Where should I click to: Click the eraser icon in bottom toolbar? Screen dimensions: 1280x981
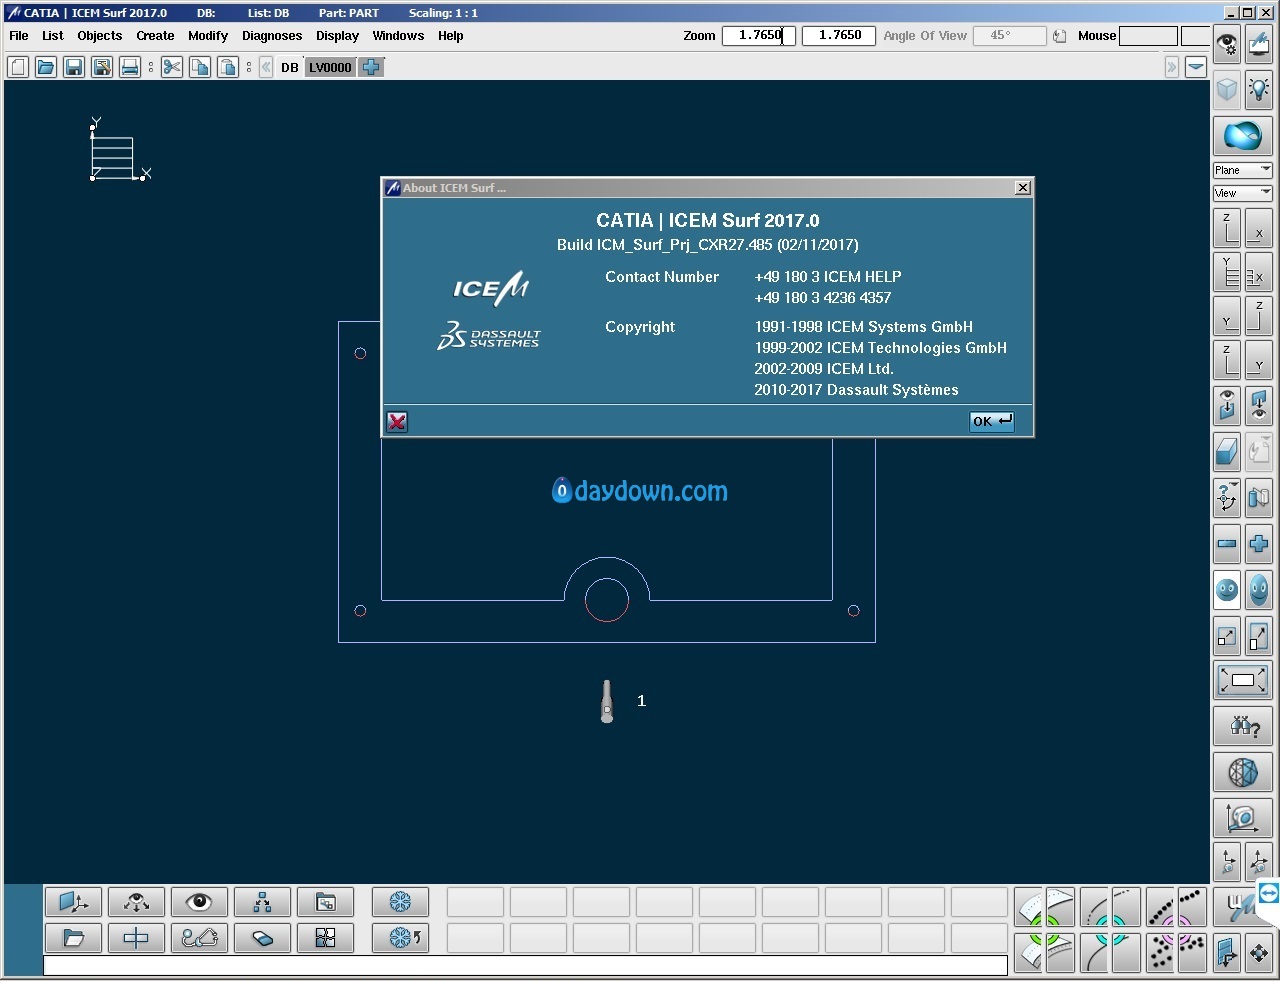[262, 938]
